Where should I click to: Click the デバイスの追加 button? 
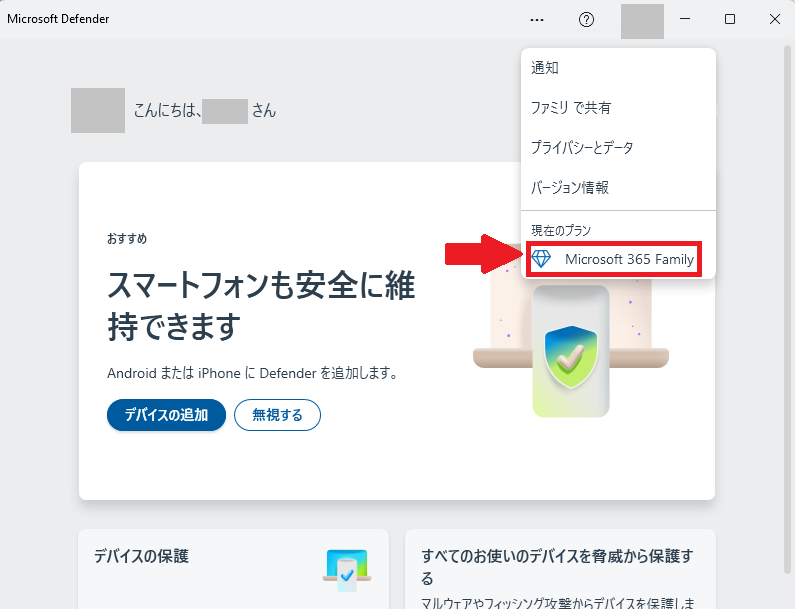(166, 415)
